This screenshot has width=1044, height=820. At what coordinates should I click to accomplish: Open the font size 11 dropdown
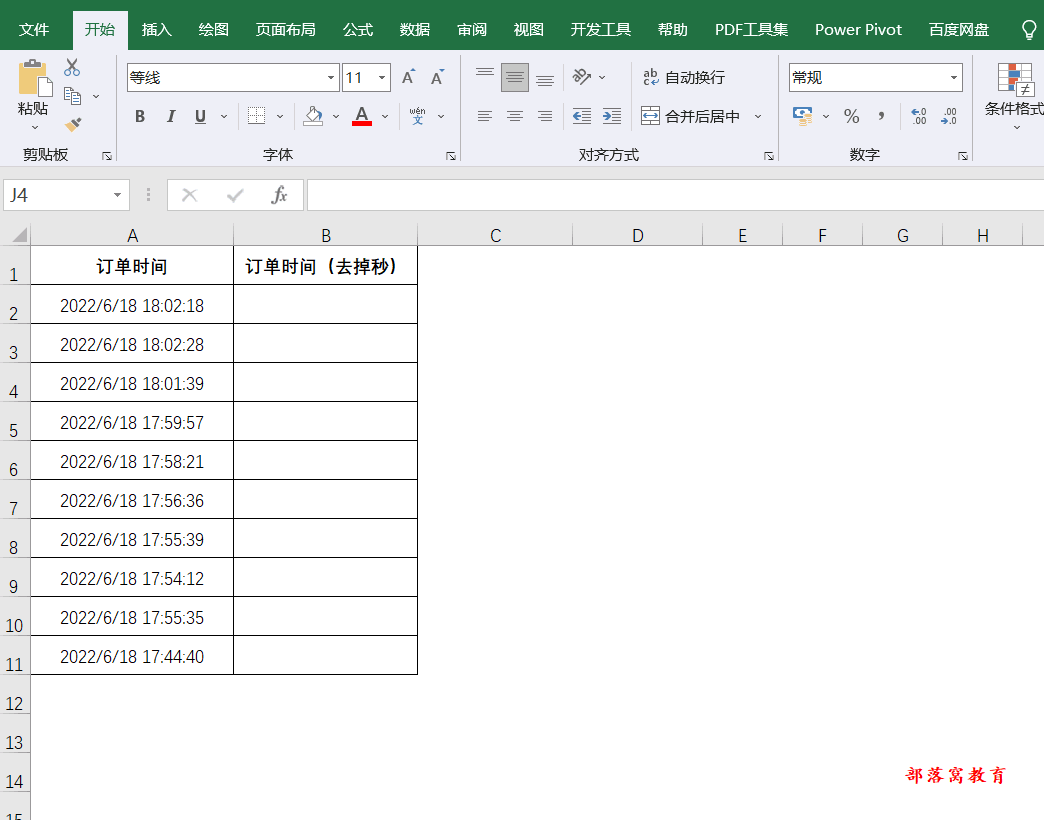tap(382, 77)
